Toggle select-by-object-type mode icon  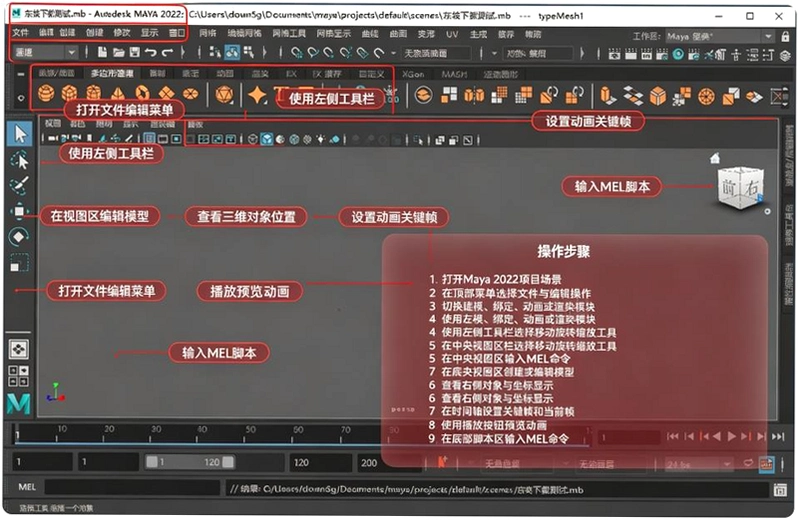(248, 52)
